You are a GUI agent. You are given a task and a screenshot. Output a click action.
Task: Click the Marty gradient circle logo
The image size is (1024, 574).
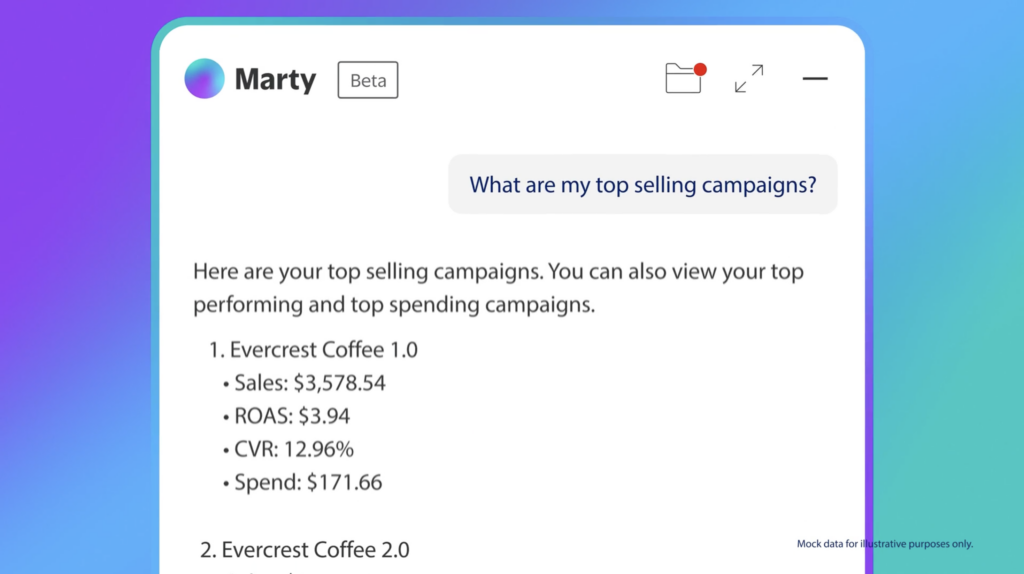pyautogui.click(x=205, y=79)
